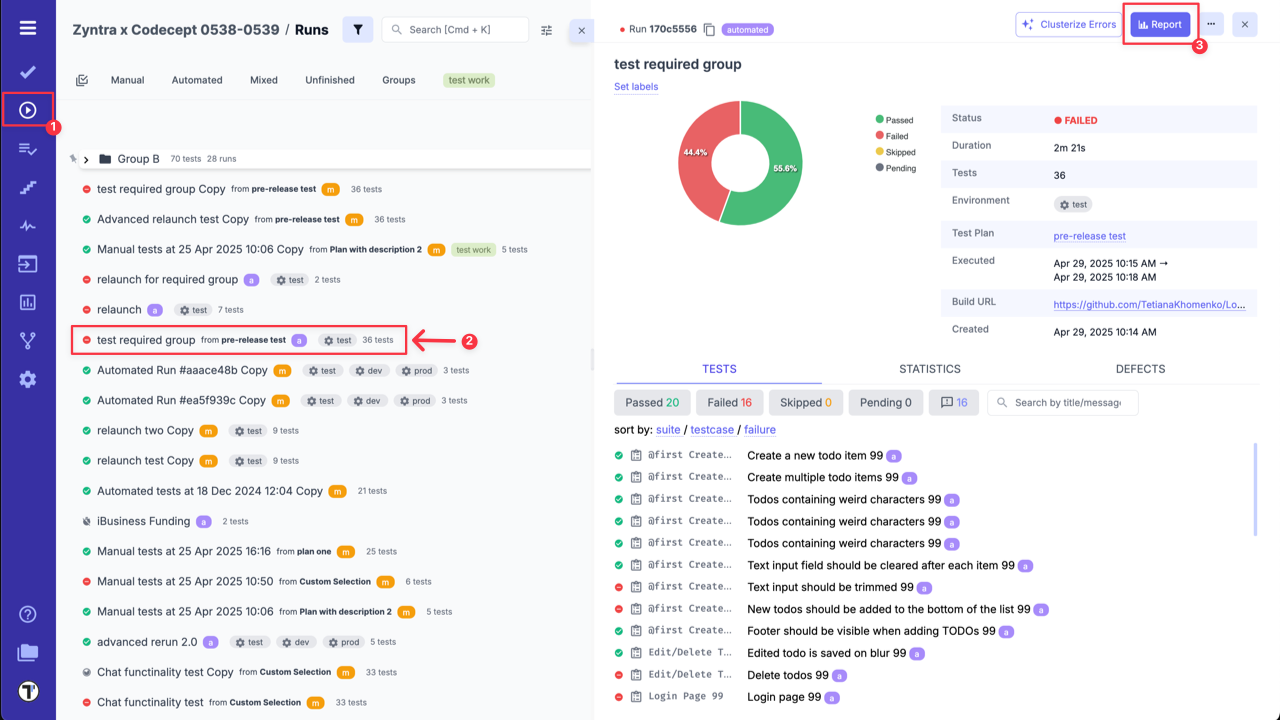Screen dimensions: 1280x720
Task: Toggle the Skipped 0 results filter
Action: tap(805, 402)
